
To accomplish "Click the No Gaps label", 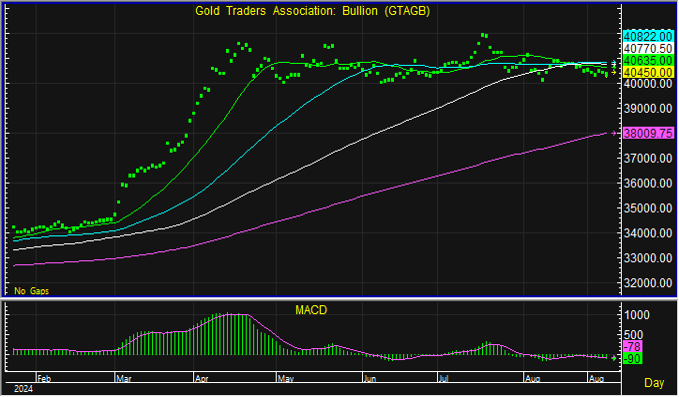I will tap(32, 291).
